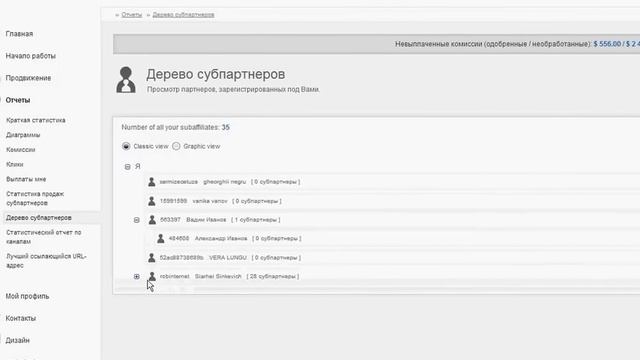Viewport: 640px width, 360px height.
Task: Open the Дизайн sidebar item
Action: 17,340
